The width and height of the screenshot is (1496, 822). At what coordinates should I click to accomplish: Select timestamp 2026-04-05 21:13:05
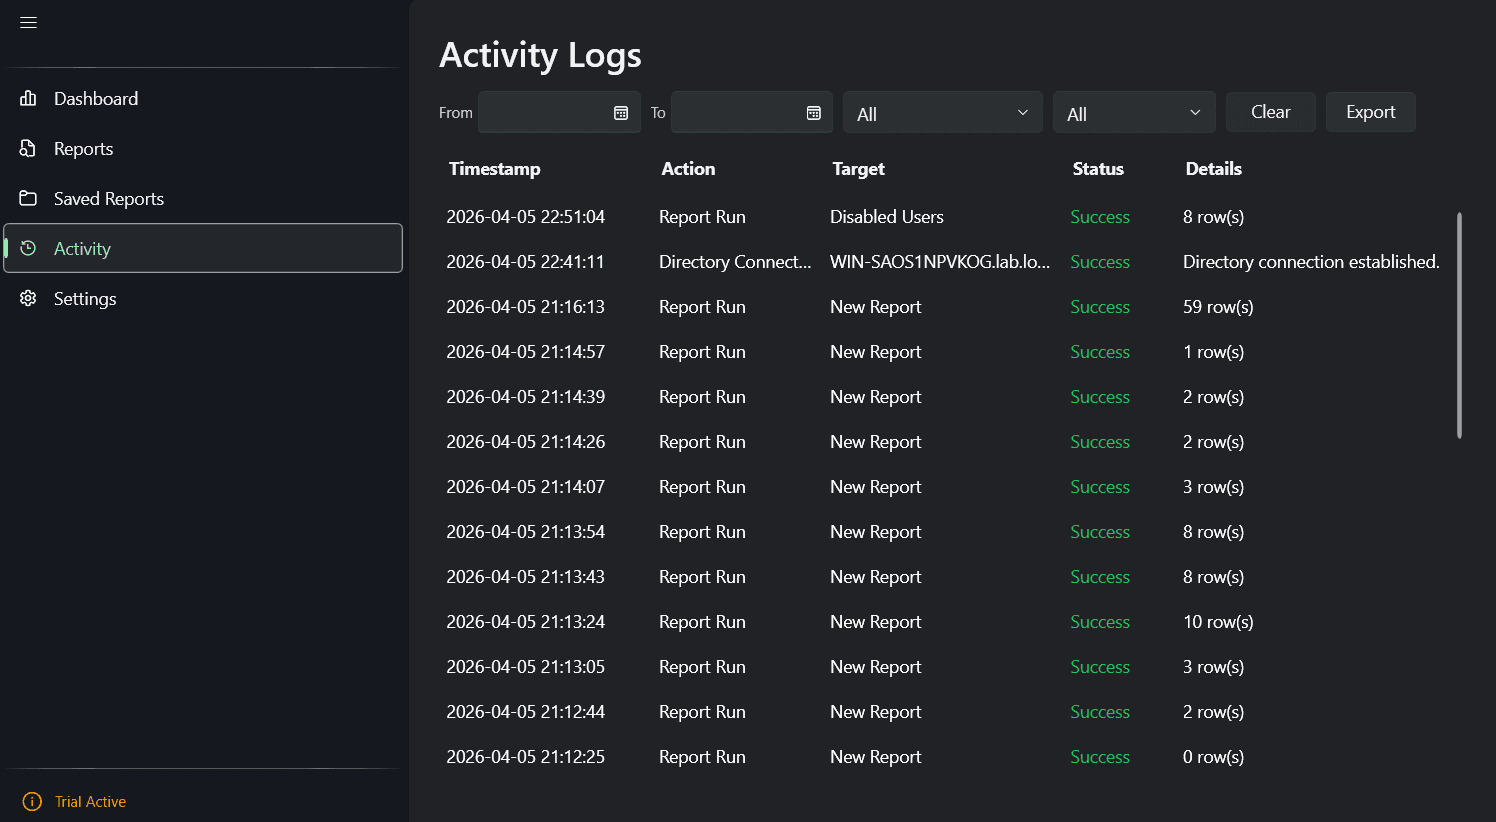click(525, 666)
